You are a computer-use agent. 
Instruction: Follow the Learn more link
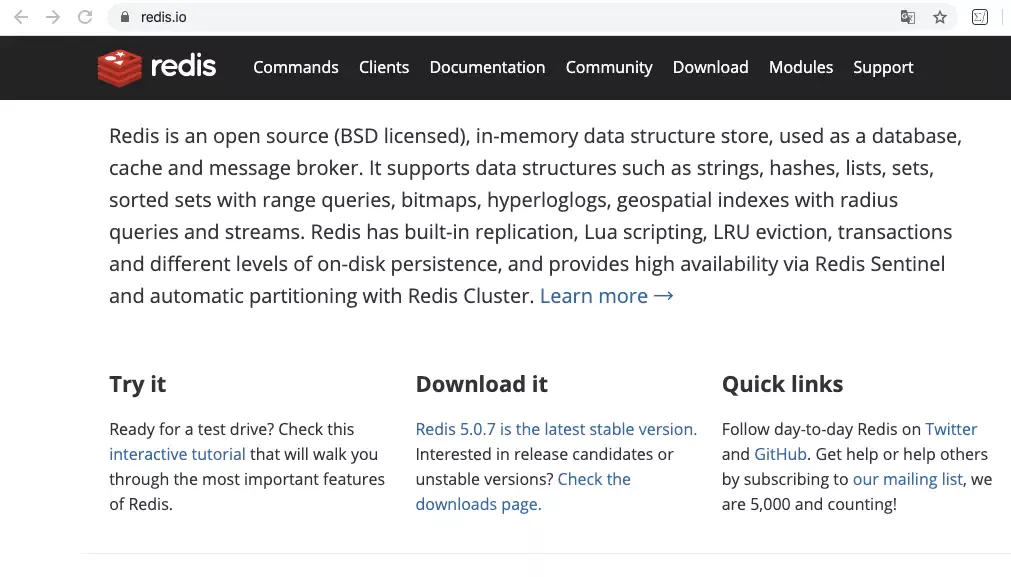pos(606,296)
